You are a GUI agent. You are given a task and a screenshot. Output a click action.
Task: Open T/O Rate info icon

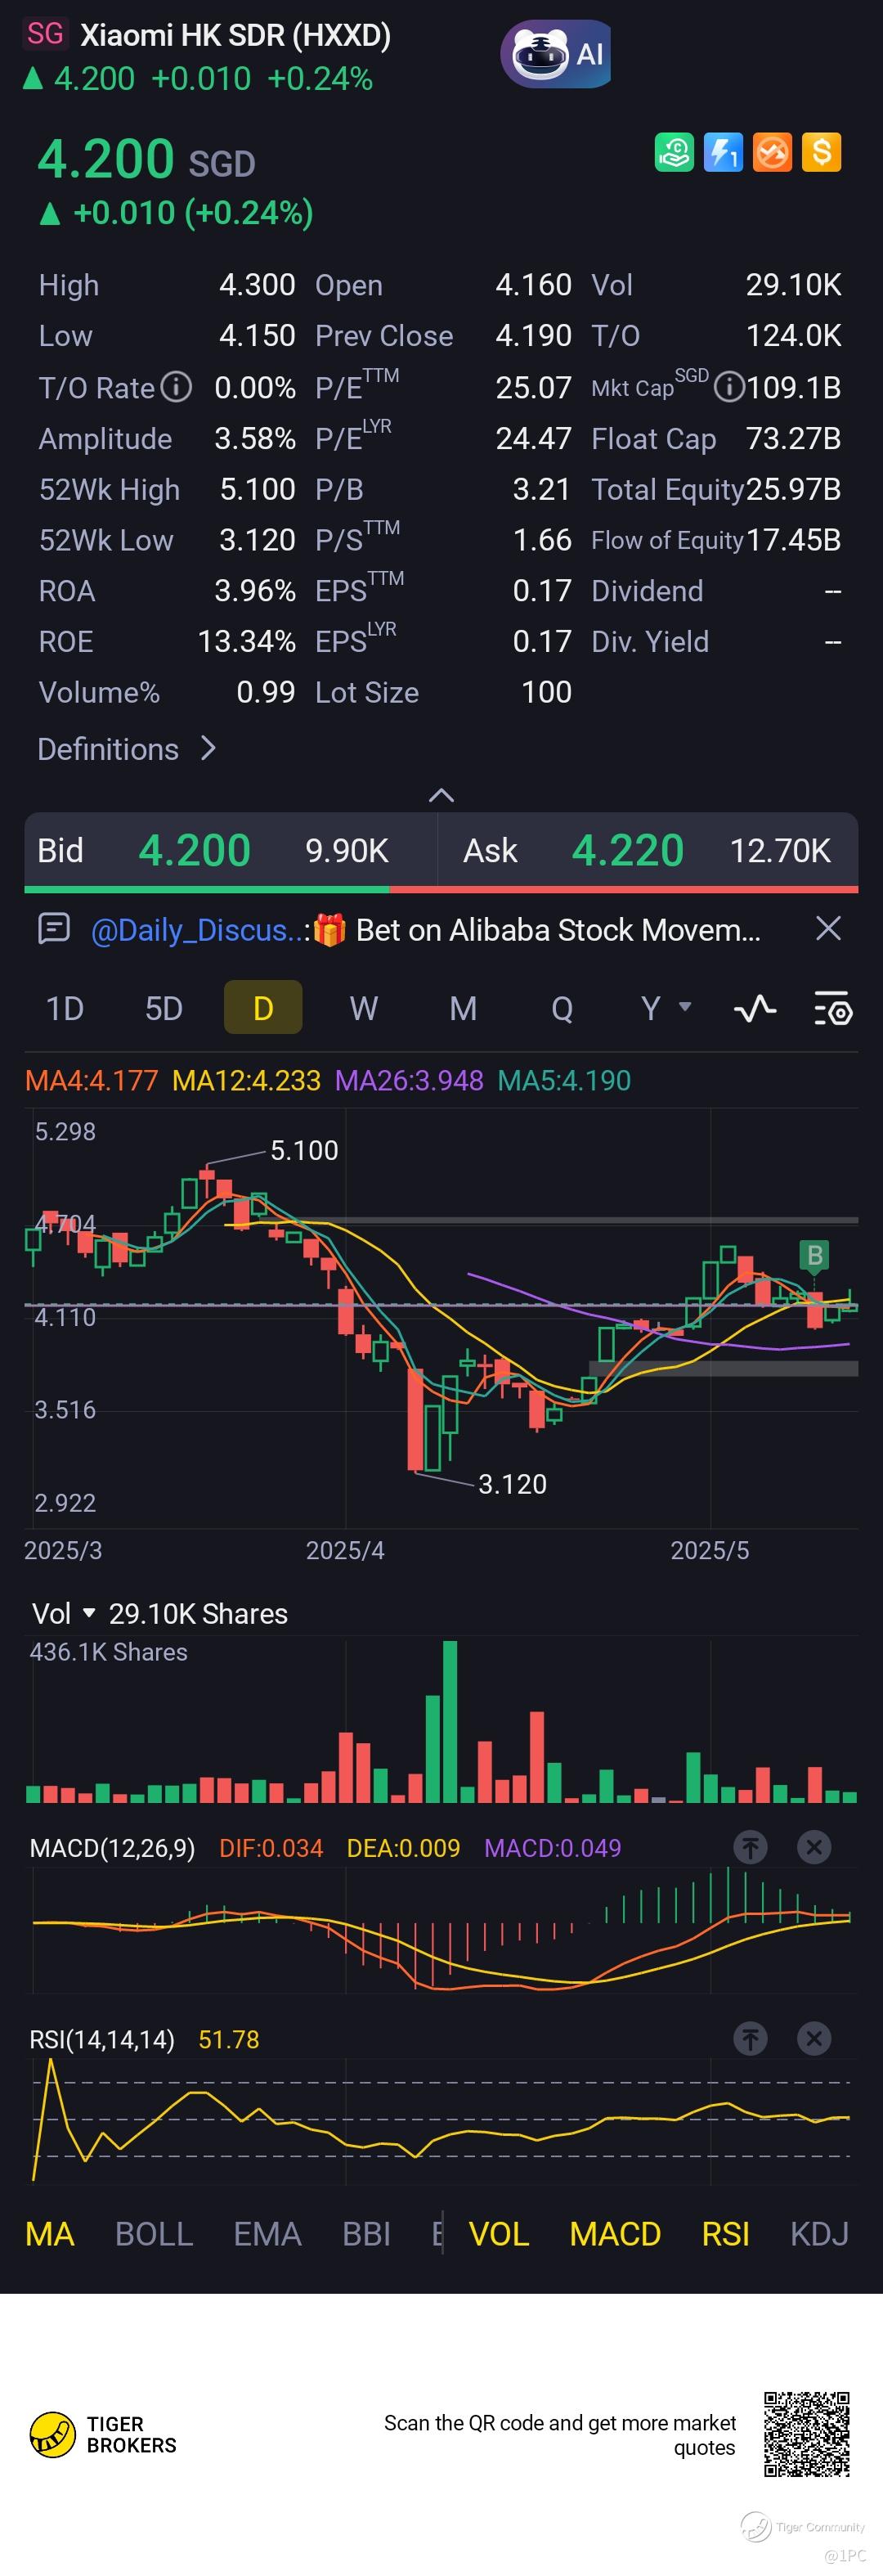point(176,387)
